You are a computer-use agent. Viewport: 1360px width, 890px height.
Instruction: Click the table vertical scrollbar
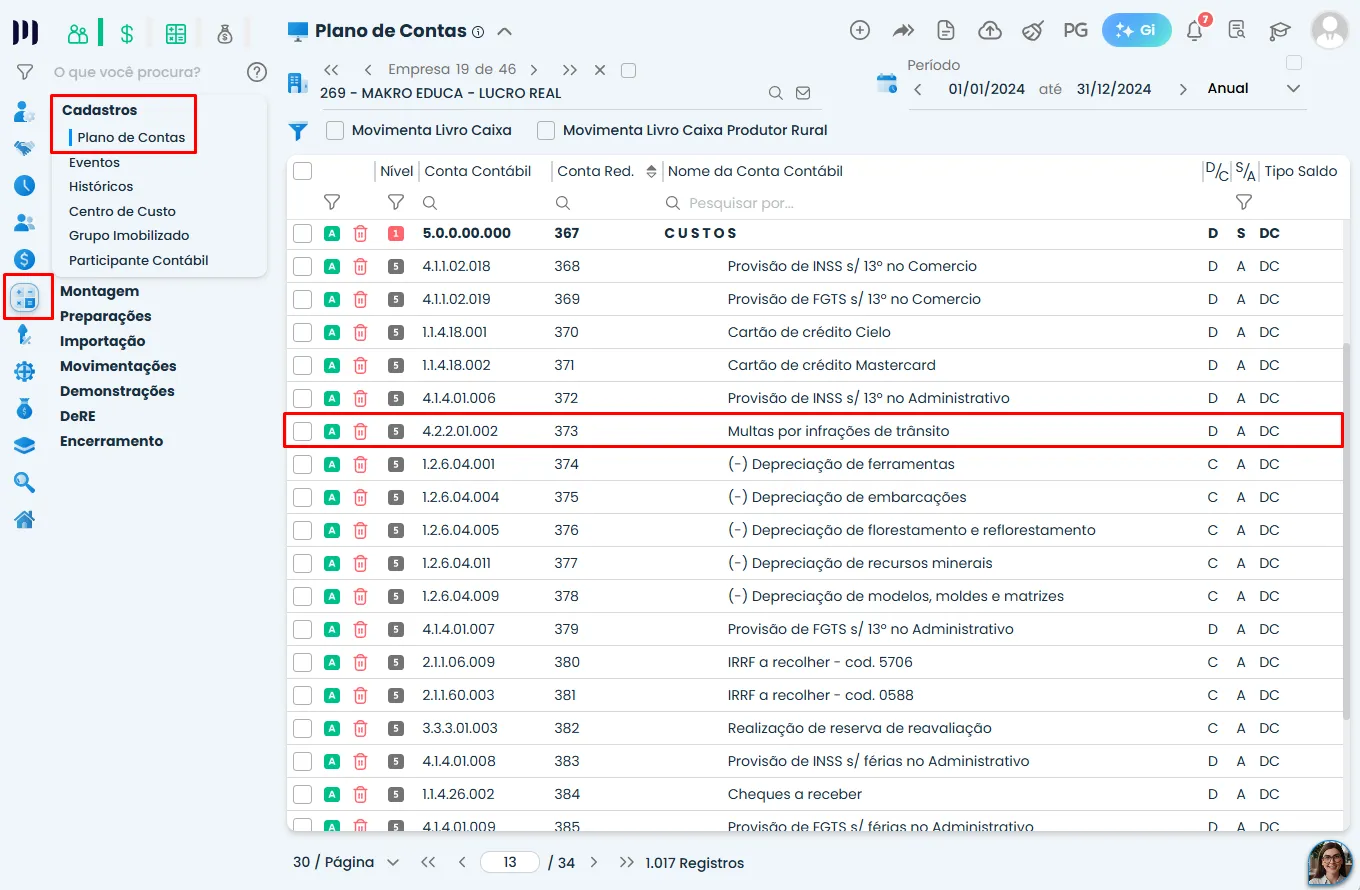pyautogui.click(x=1345, y=530)
